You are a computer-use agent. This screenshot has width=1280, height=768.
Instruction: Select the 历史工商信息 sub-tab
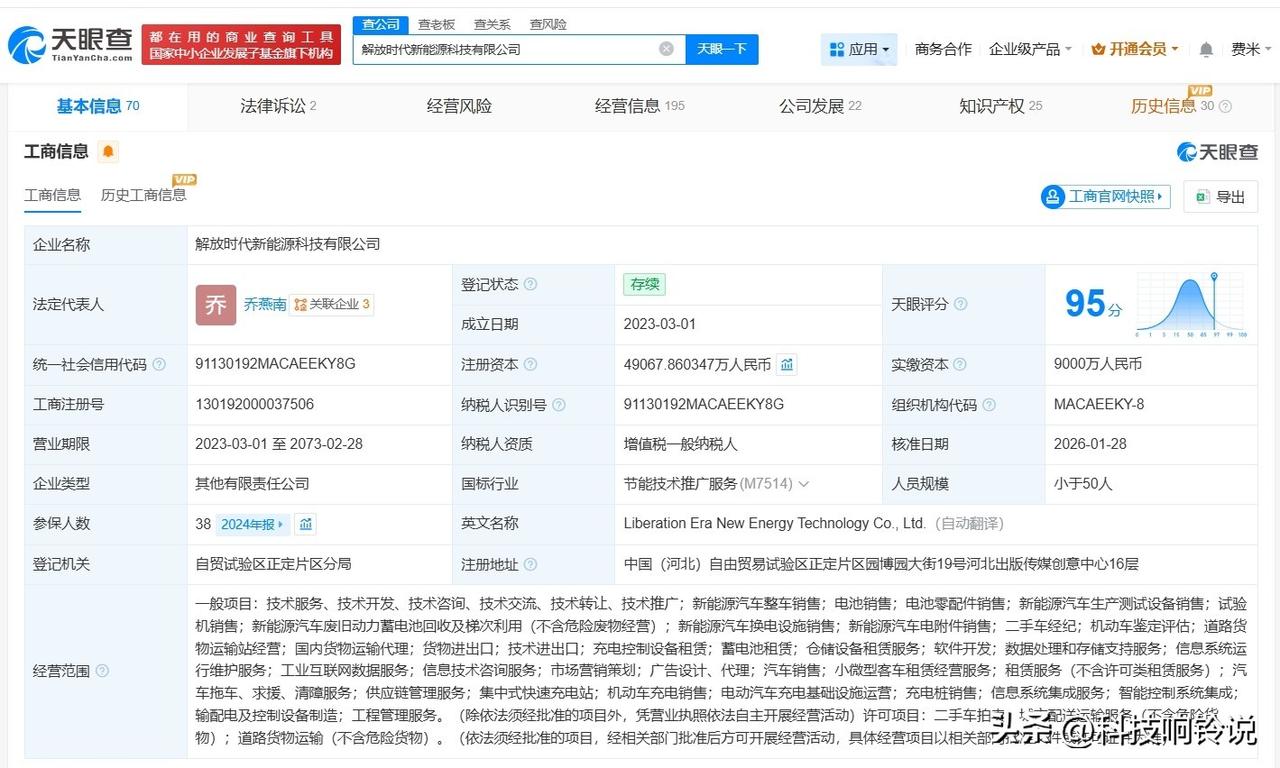click(x=143, y=195)
